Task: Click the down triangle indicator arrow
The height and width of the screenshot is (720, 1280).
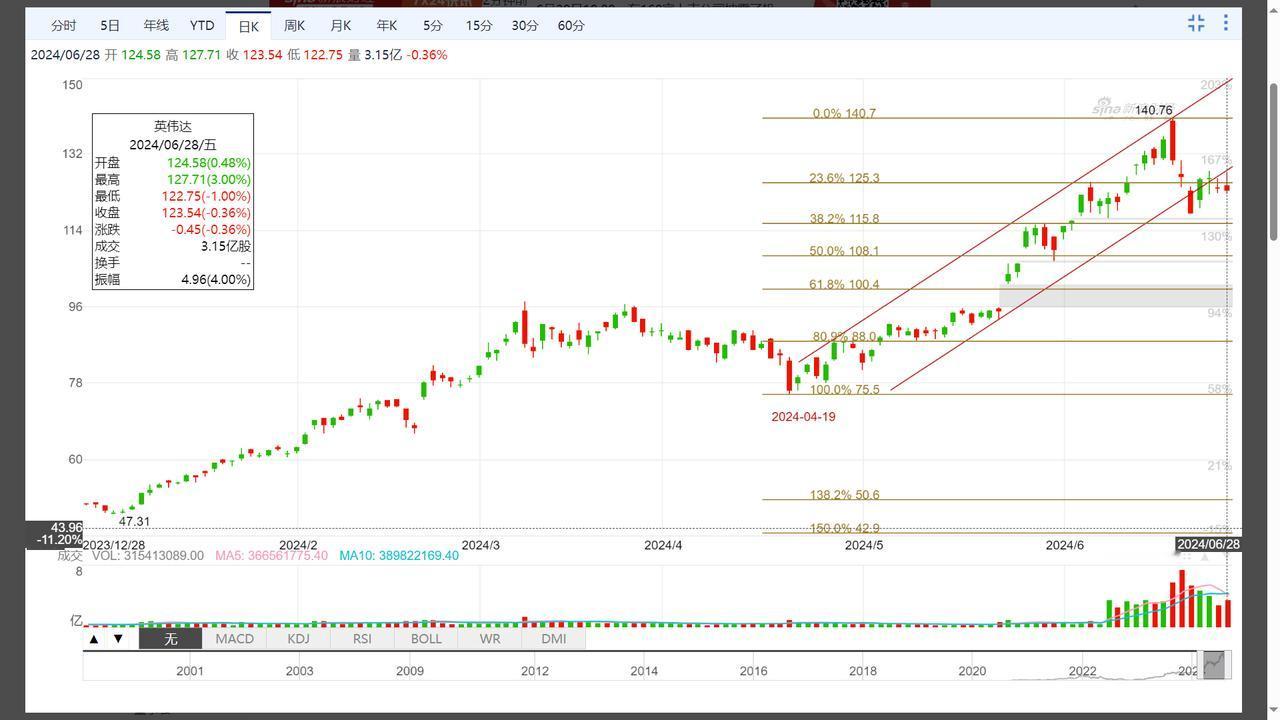Action: (x=118, y=639)
